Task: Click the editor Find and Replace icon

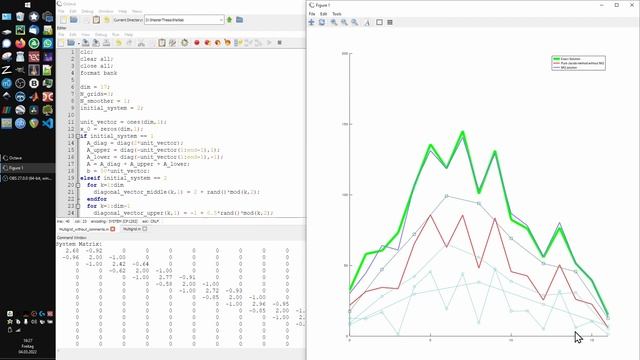Action: point(172,42)
